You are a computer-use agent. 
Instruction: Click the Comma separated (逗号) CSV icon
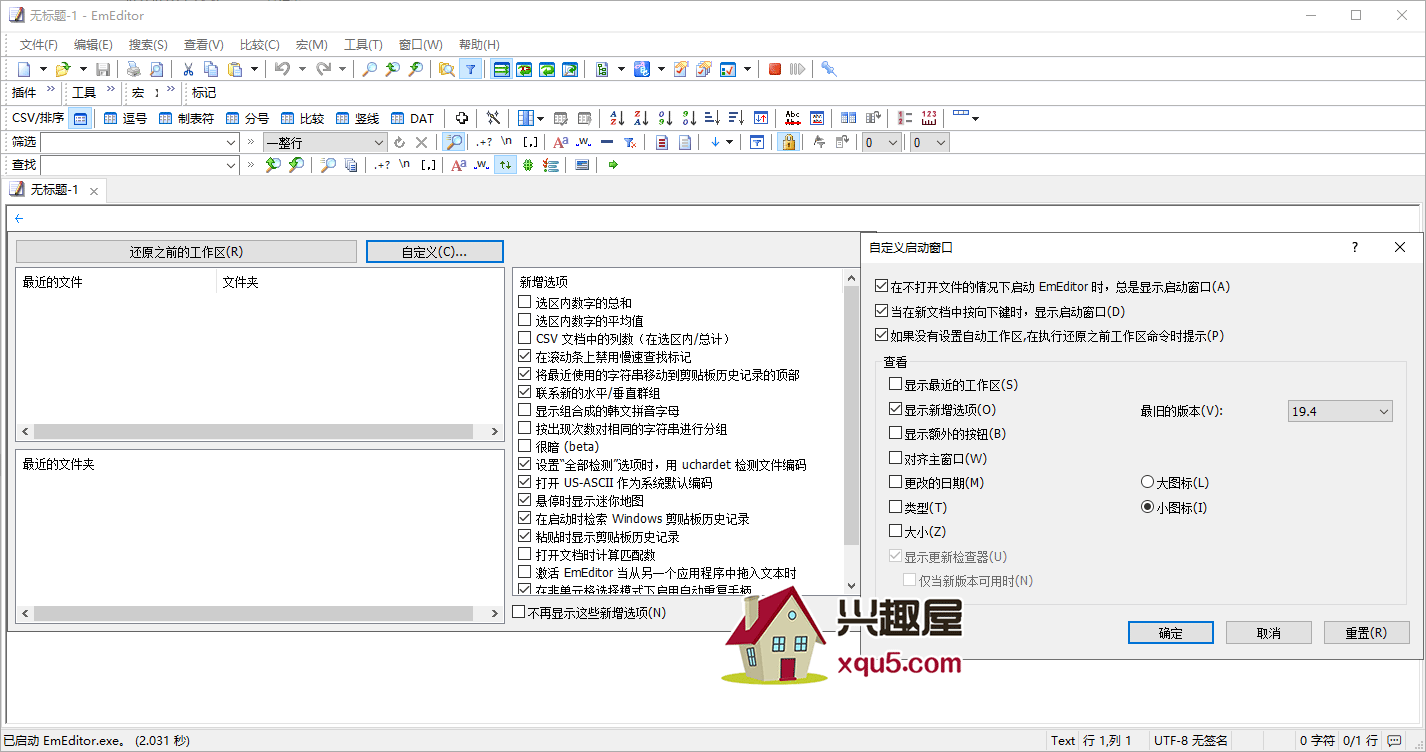pyautogui.click(x=125, y=118)
